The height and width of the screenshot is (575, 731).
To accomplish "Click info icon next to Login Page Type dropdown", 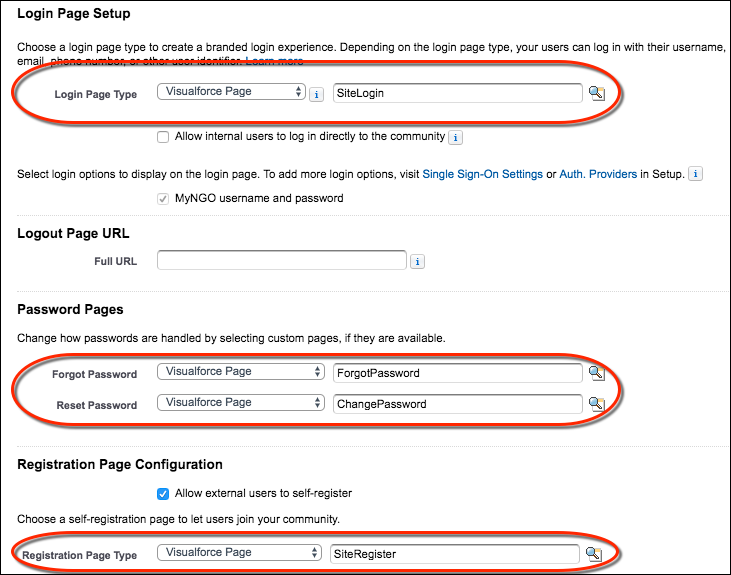I will (x=316, y=94).
